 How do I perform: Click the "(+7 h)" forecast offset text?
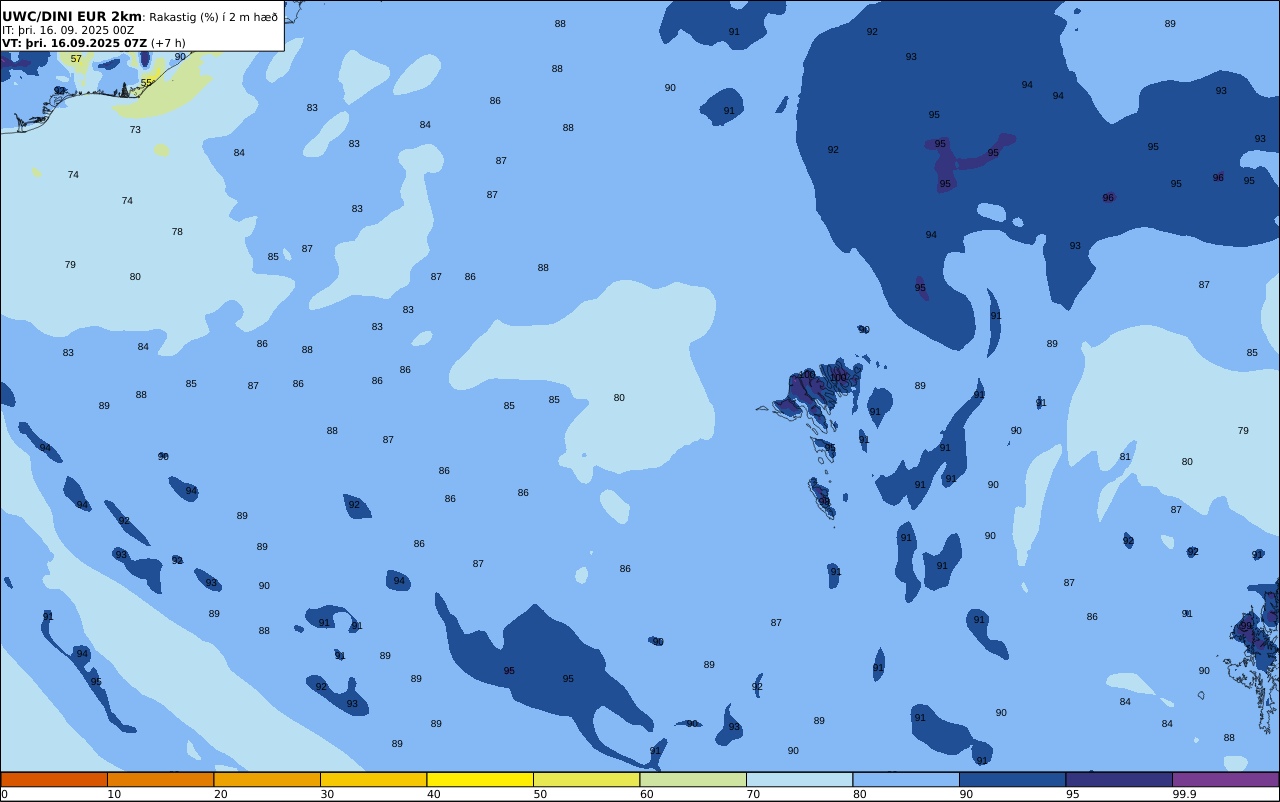click(168, 43)
